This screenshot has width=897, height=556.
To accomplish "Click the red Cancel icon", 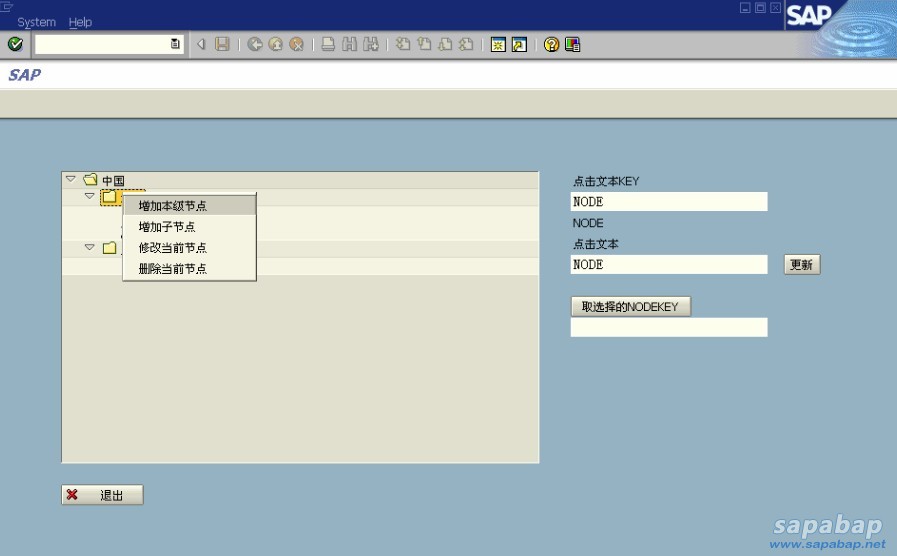I will [296, 44].
